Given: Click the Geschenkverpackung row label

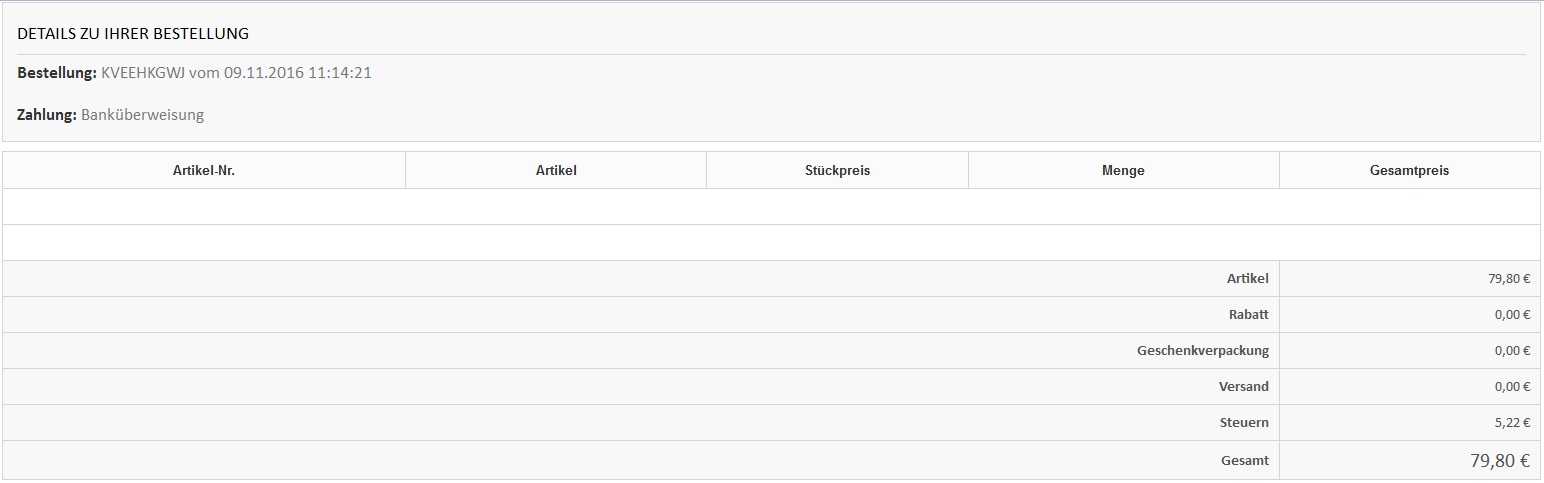Looking at the screenshot, I should pos(1203,350).
